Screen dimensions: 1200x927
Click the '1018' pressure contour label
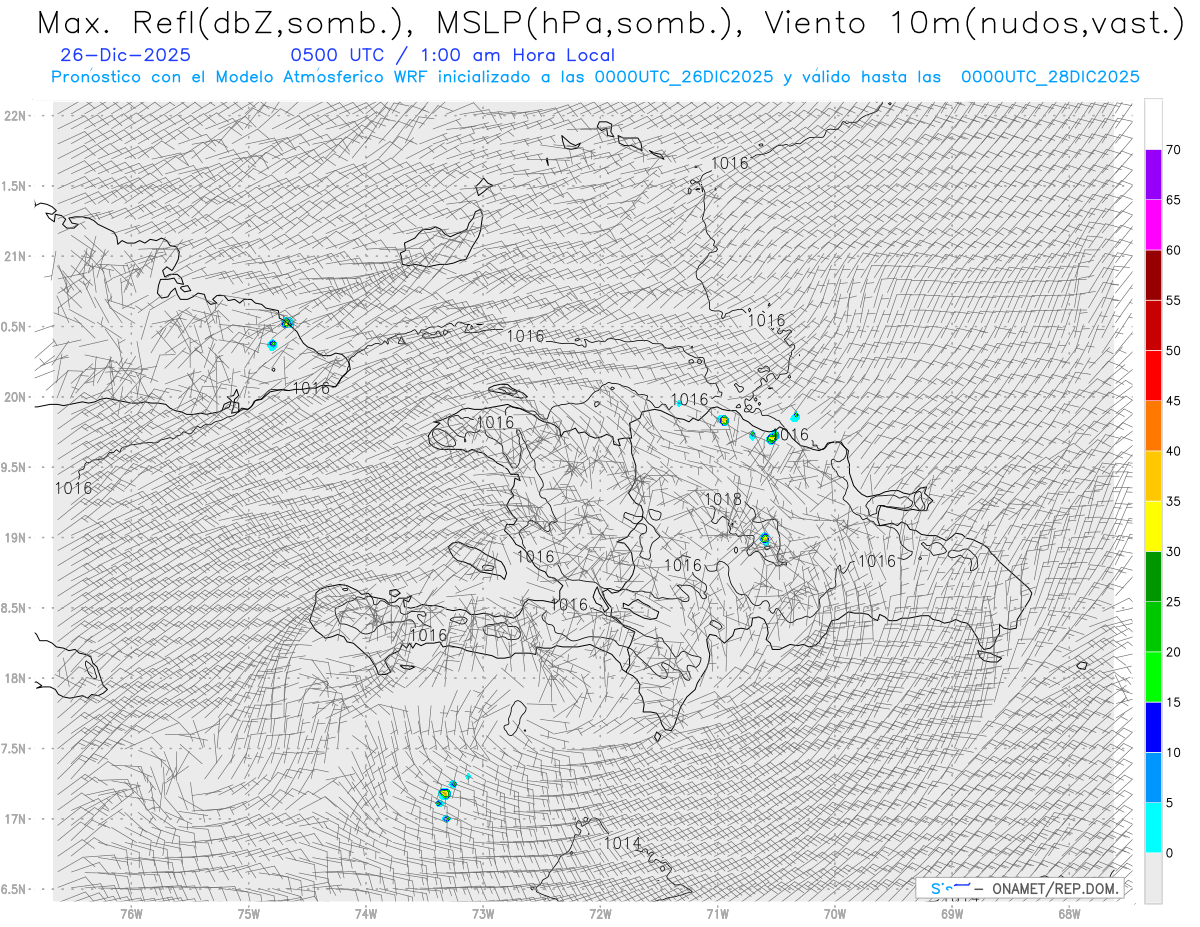pyautogui.click(x=723, y=499)
